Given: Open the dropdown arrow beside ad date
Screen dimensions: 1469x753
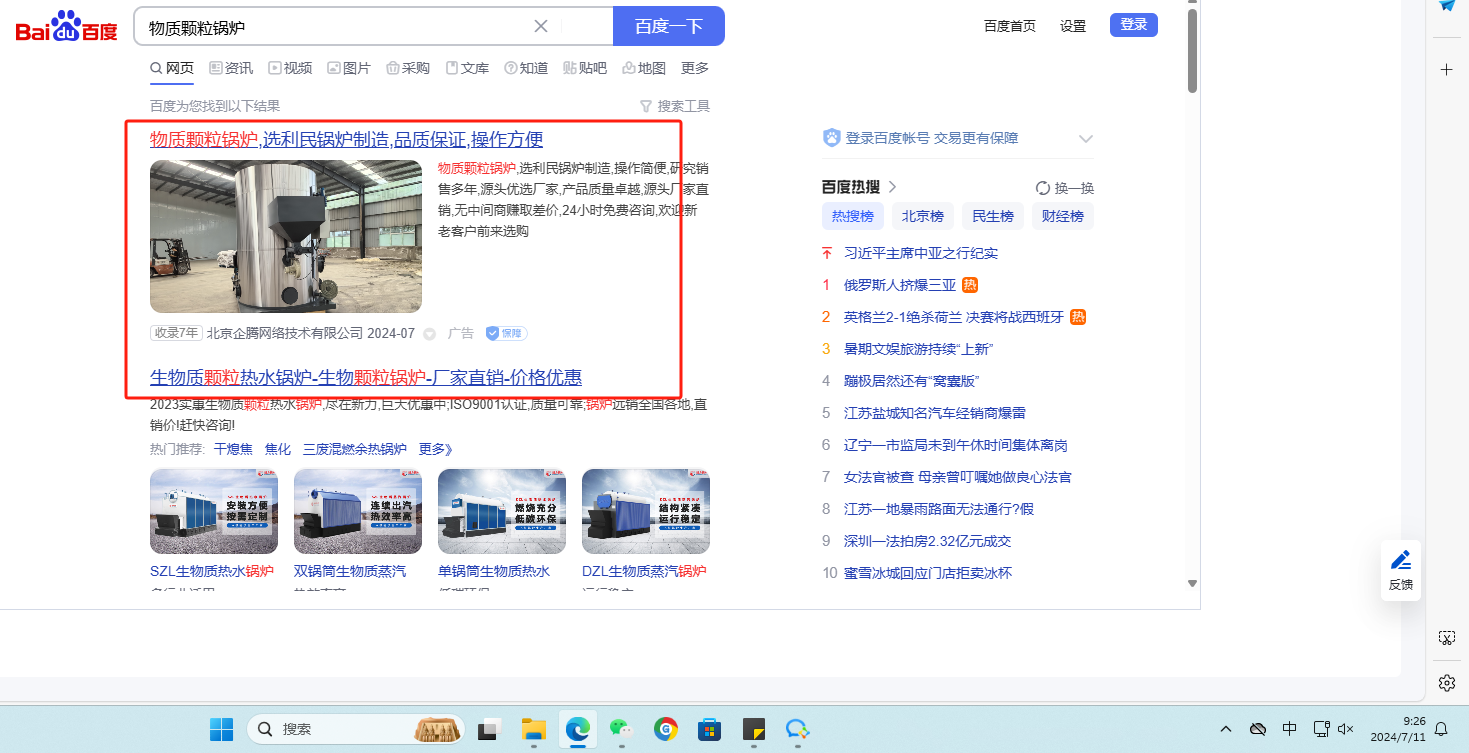Looking at the screenshot, I should click(x=430, y=334).
